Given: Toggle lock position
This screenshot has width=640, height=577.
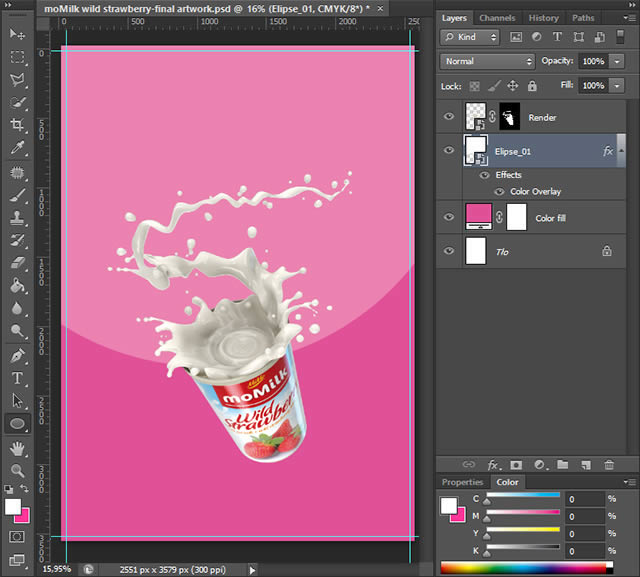Looking at the screenshot, I should click(x=513, y=86).
